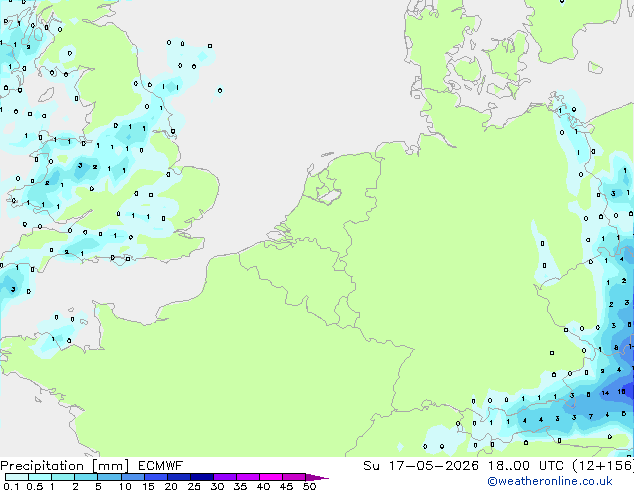Click the 'Su 17-05-2026' date text
This screenshot has height=490, width=634.
[x=421, y=466]
